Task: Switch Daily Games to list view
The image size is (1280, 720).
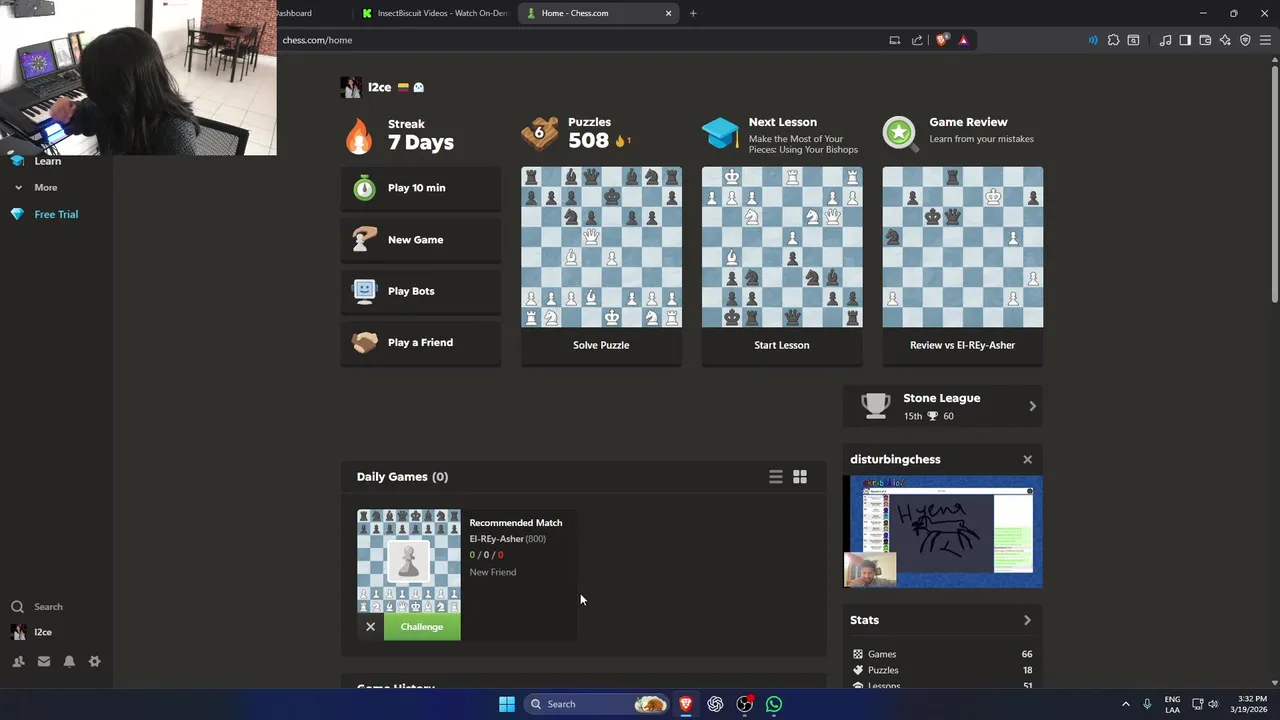Action: point(776,477)
